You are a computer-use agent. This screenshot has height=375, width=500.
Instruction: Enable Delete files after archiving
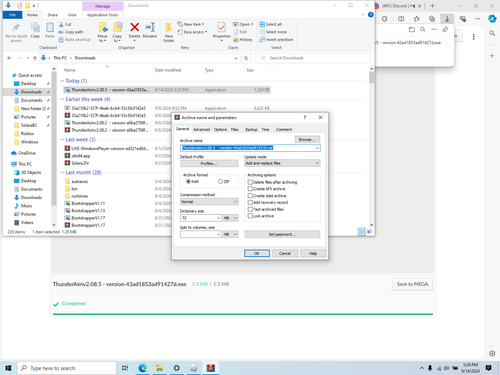coord(250,182)
